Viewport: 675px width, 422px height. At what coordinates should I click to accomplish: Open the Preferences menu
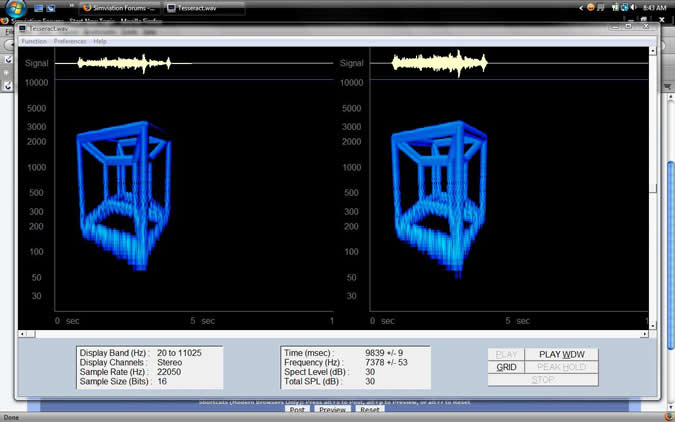click(70, 41)
